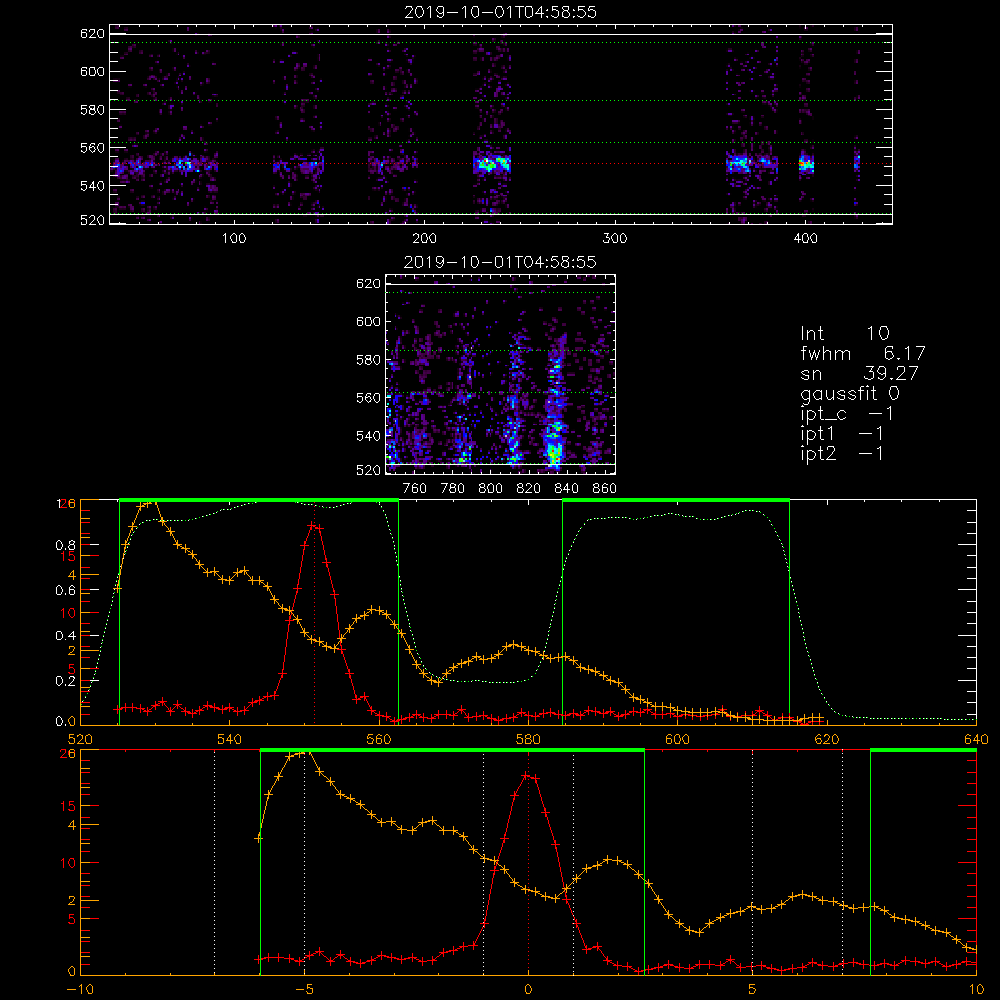Click the timestamp title above the wide spectrogram
Image resolution: width=1000 pixels, height=1000 pixels.
500,12
